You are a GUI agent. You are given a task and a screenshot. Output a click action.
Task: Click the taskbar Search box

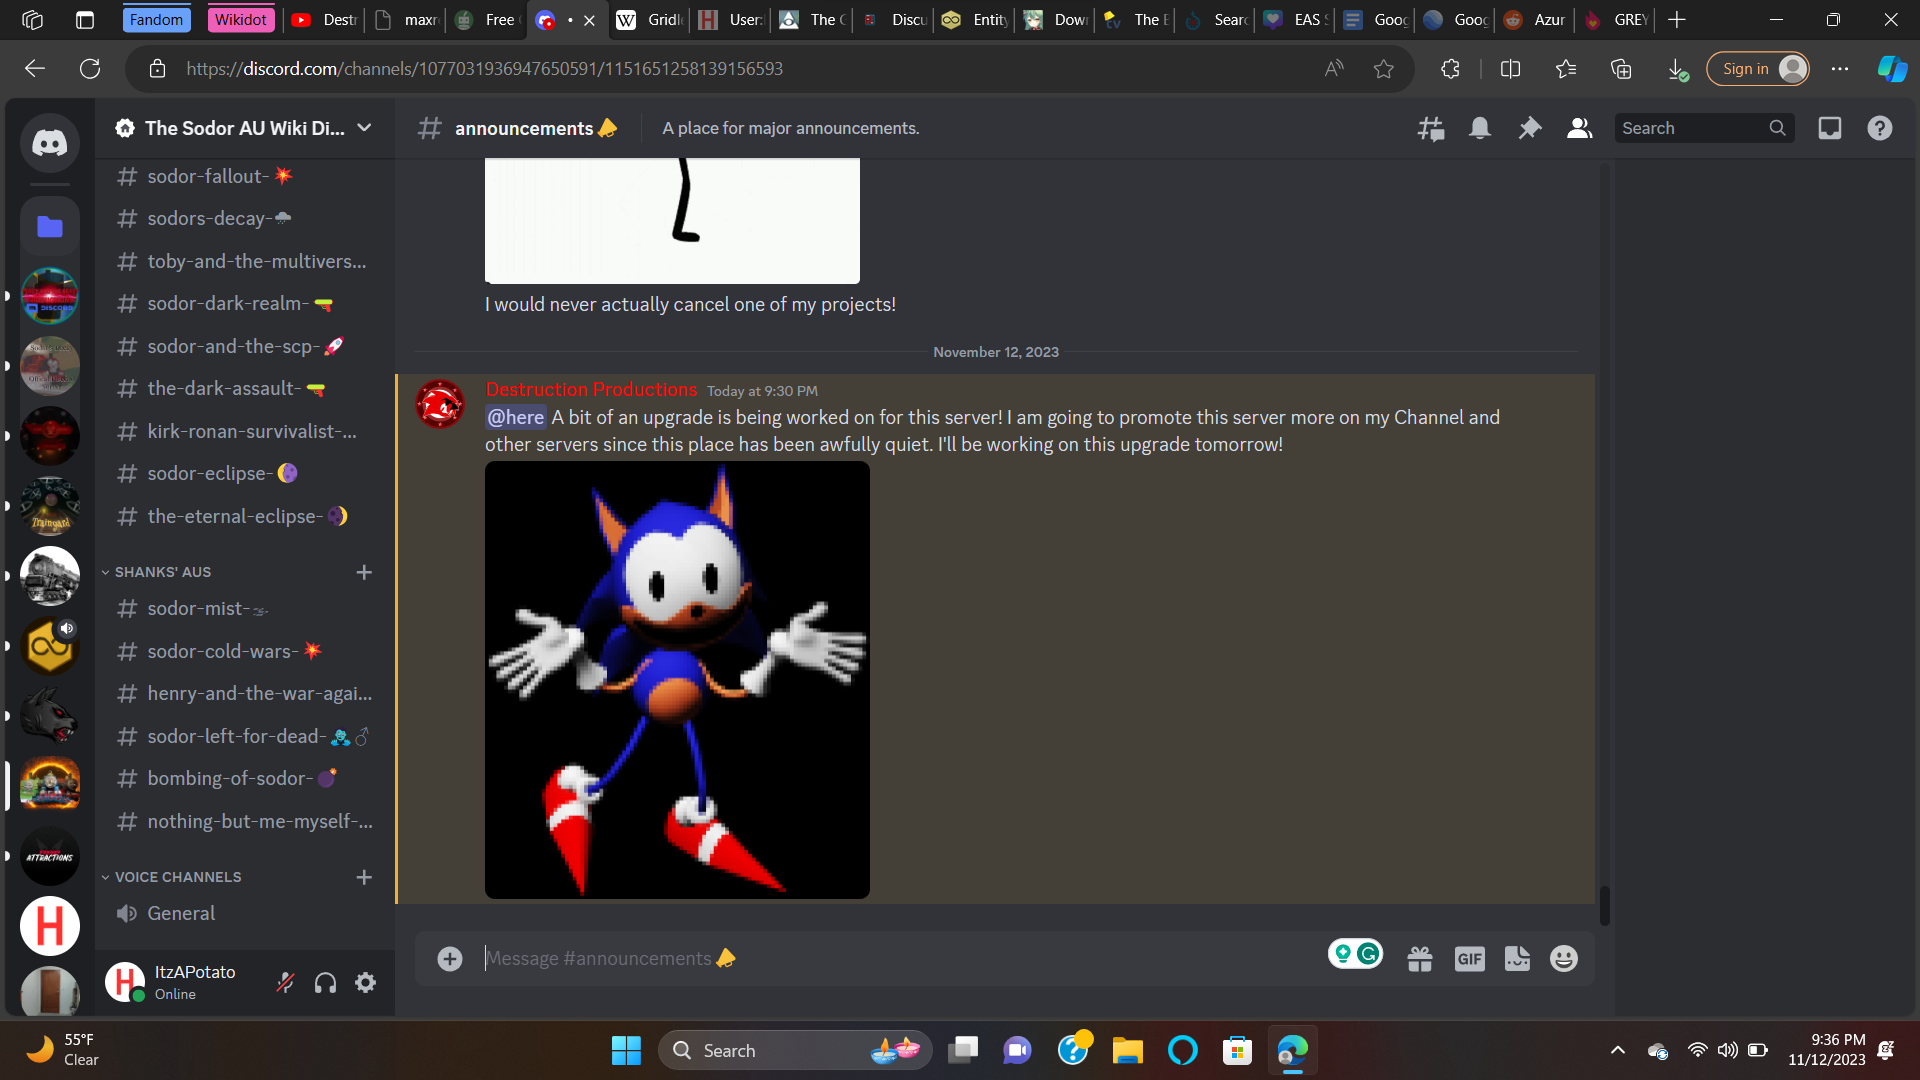point(795,1050)
